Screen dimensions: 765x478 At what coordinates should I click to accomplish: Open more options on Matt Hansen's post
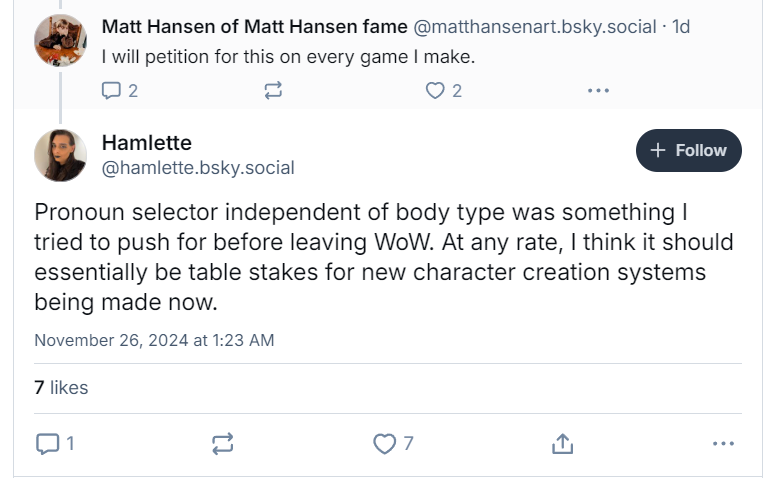pos(598,91)
